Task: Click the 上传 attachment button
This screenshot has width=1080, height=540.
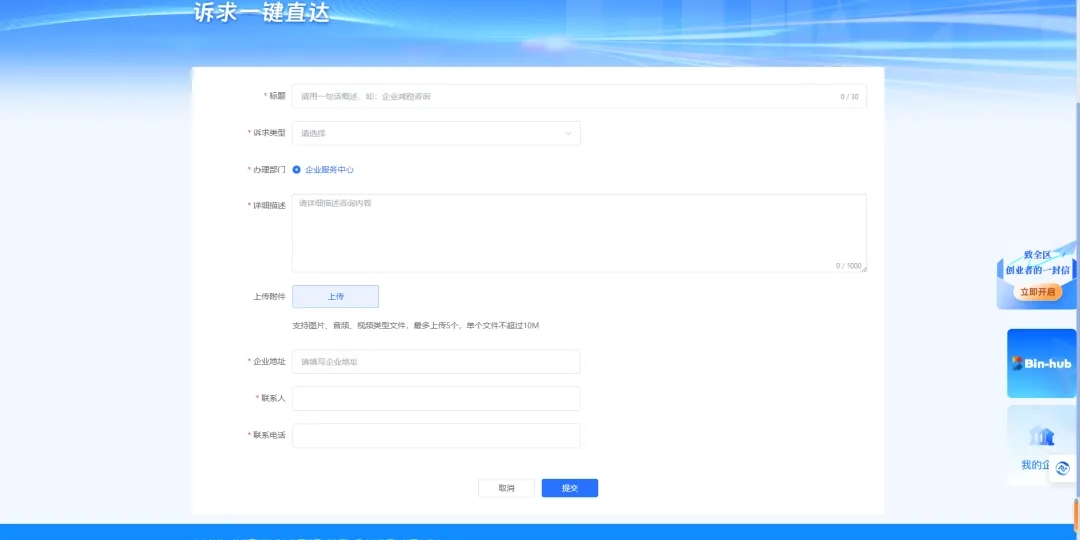Action: pyautogui.click(x=335, y=296)
